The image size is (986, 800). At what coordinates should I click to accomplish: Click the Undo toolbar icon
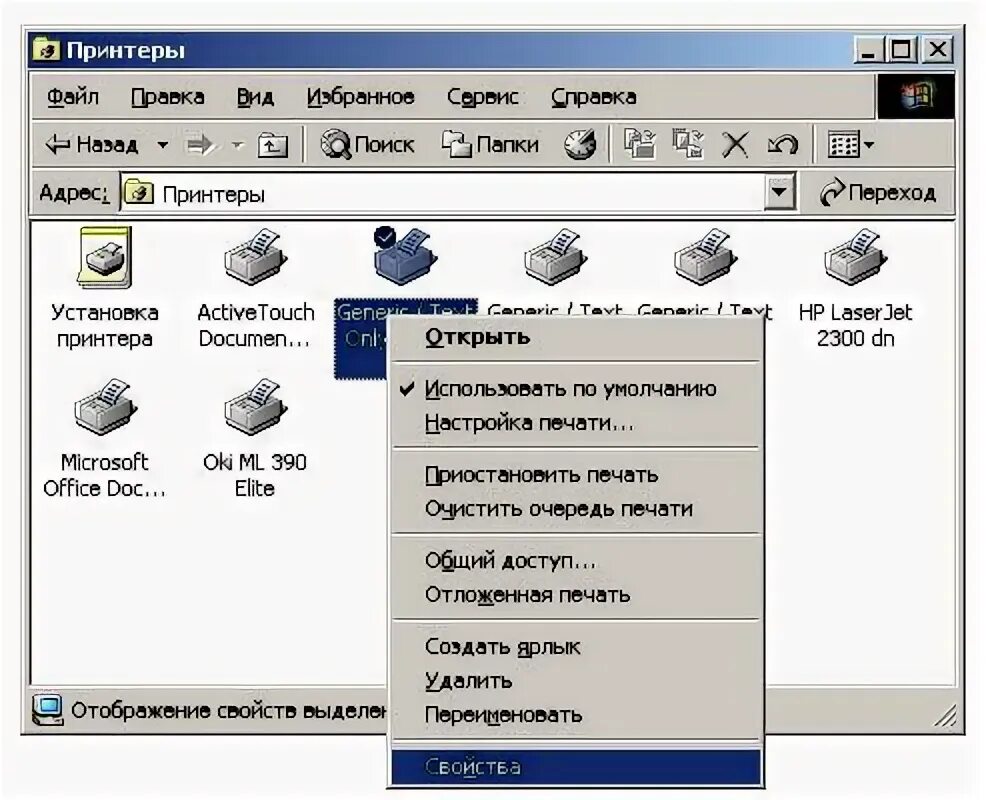point(782,145)
